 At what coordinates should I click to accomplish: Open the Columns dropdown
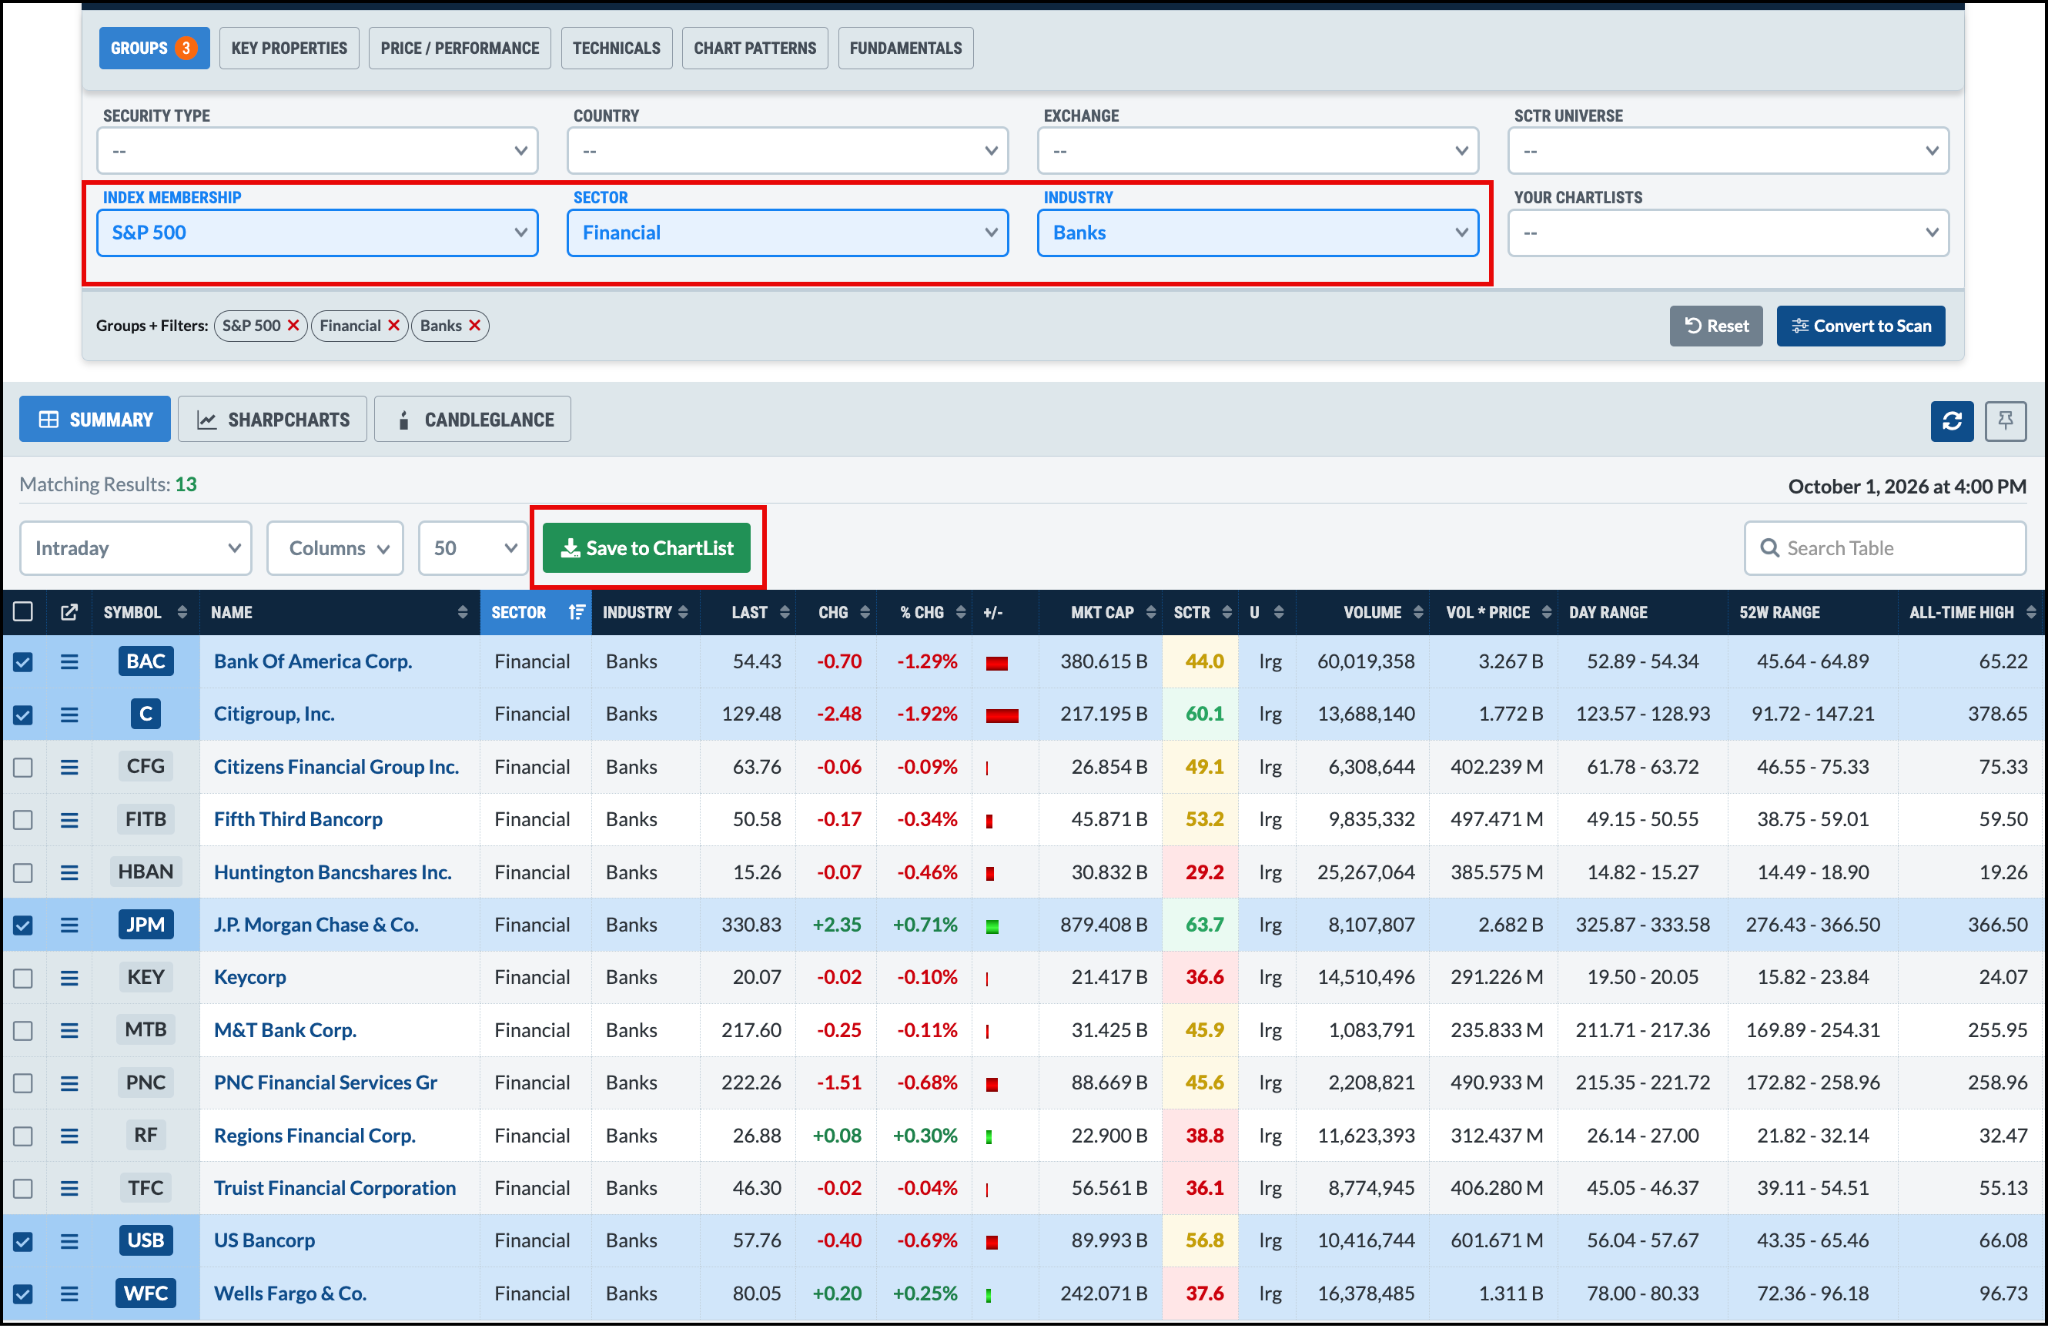click(x=335, y=548)
